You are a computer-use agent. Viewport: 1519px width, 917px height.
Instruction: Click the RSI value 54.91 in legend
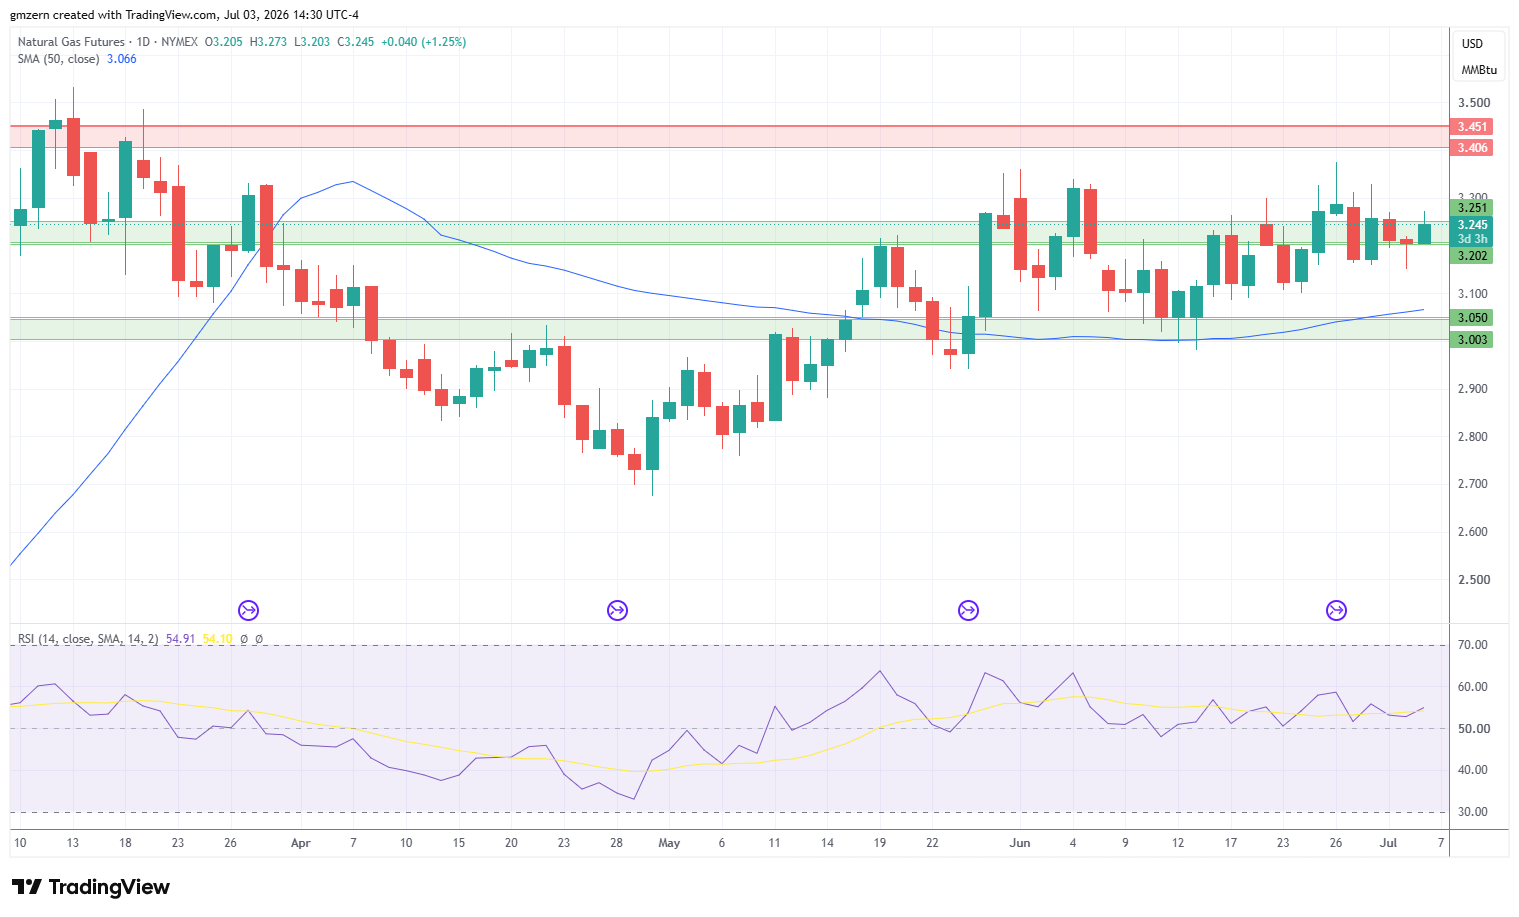pos(180,639)
